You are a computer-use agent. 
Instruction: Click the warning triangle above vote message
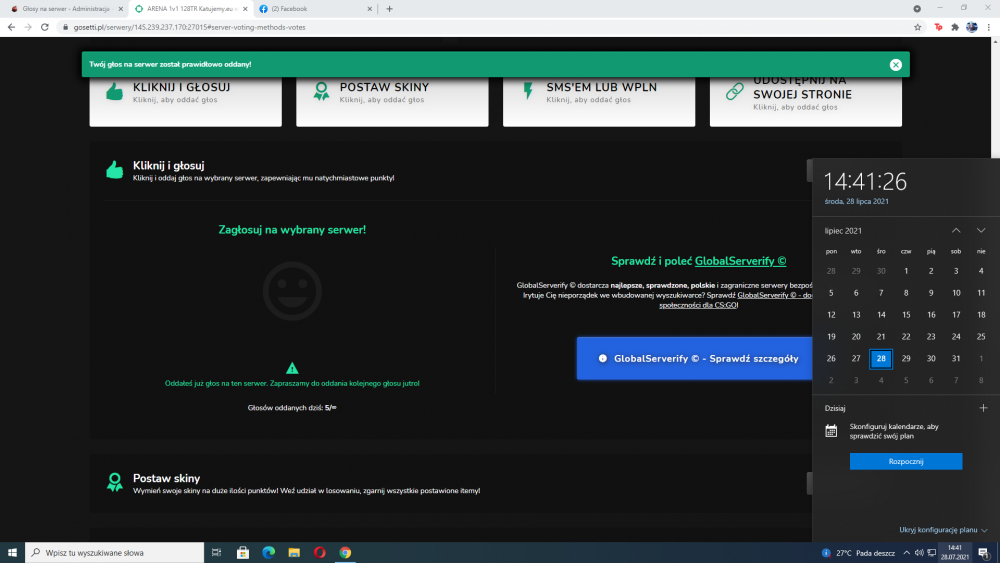pyautogui.click(x=292, y=368)
